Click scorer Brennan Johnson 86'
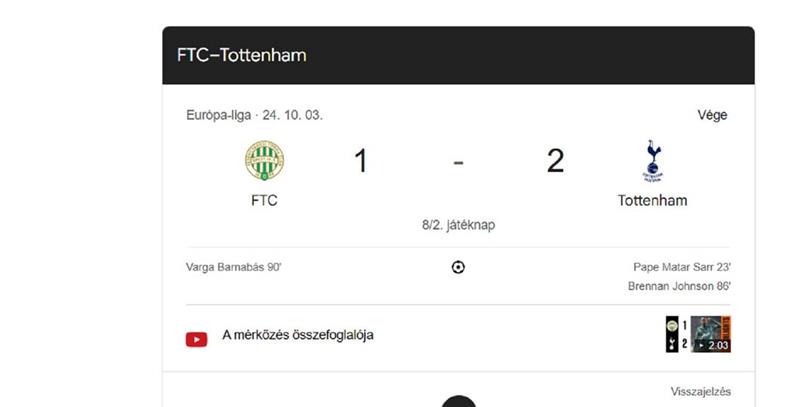 coord(679,286)
